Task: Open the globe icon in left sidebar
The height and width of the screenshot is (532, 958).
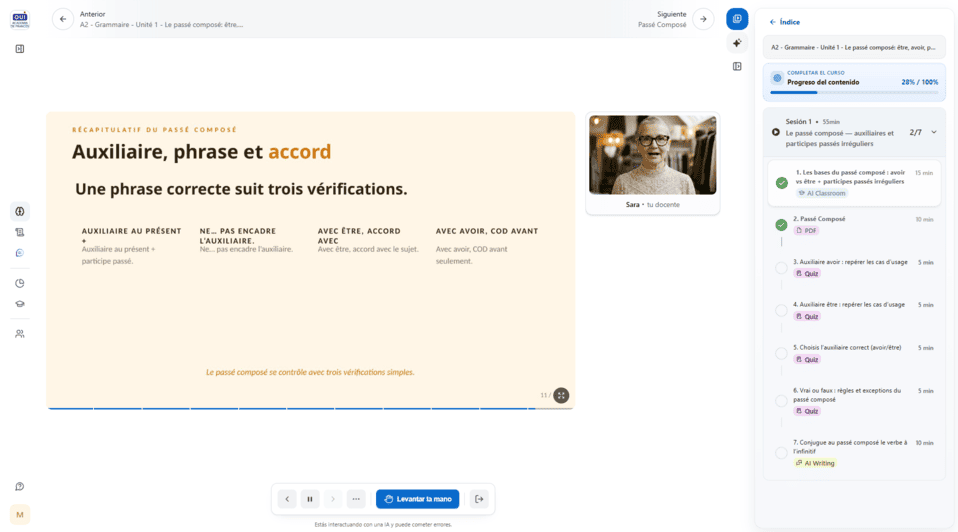Action: coord(20,211)
